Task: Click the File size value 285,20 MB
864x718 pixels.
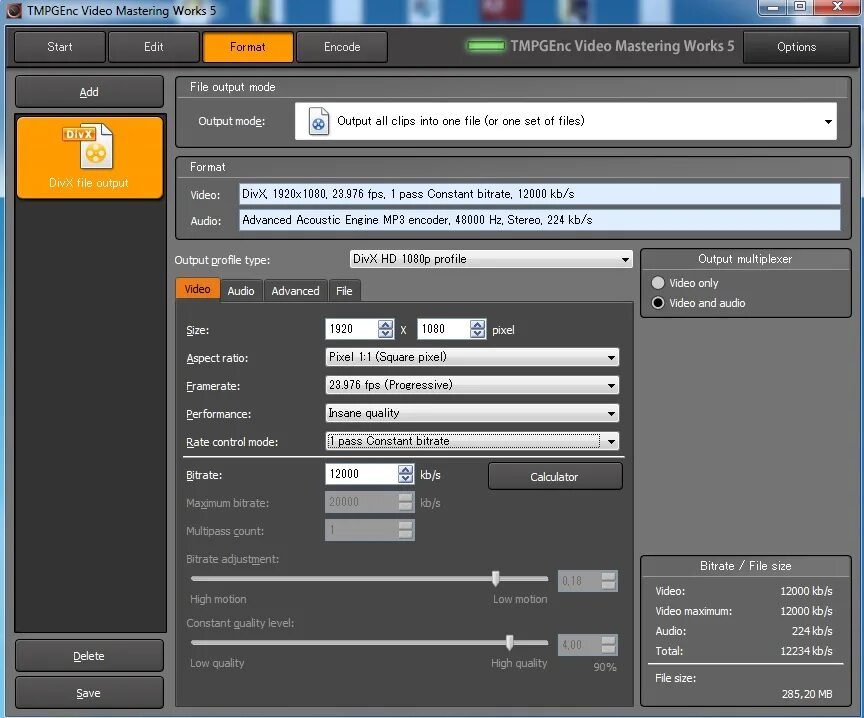Action: [x=807, y=694]
